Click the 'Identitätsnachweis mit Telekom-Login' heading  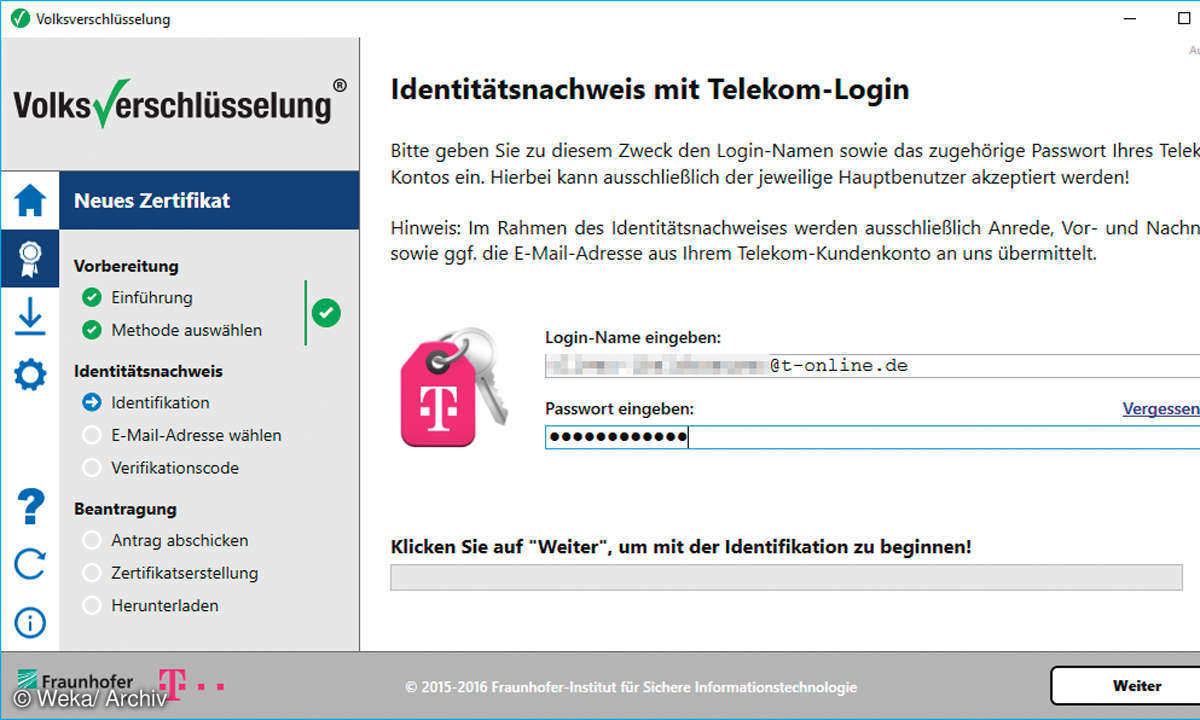pos(650,89)
